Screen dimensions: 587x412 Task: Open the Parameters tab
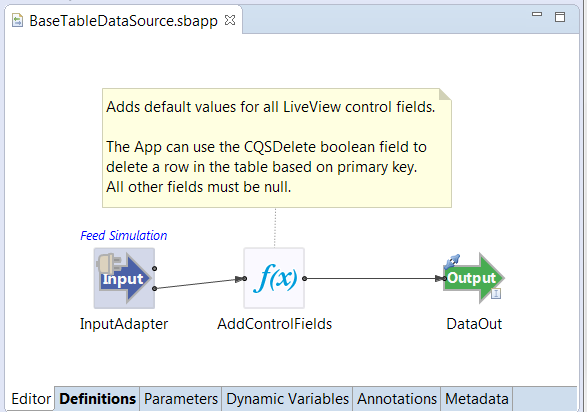[181, 399]
